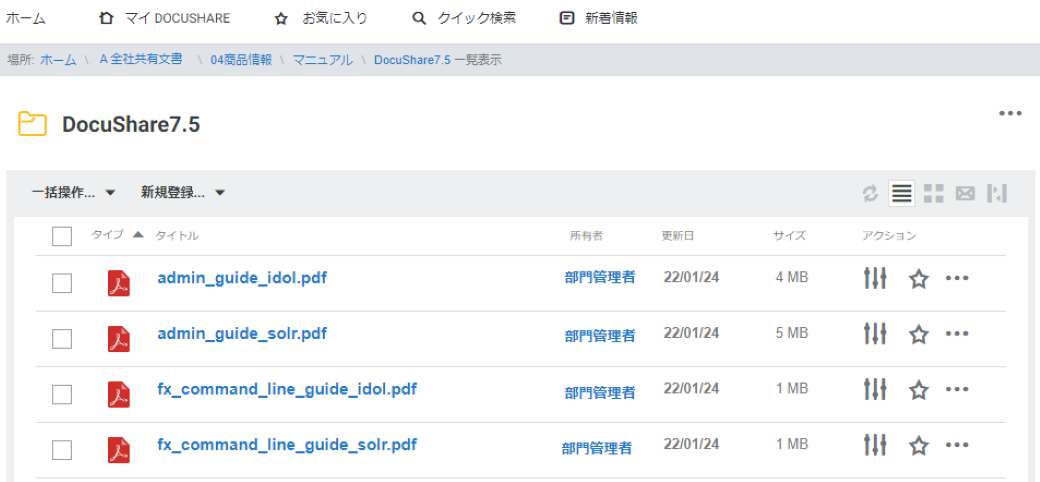Open properties icon for admin_guide_solr.pdf

(875, 334)
